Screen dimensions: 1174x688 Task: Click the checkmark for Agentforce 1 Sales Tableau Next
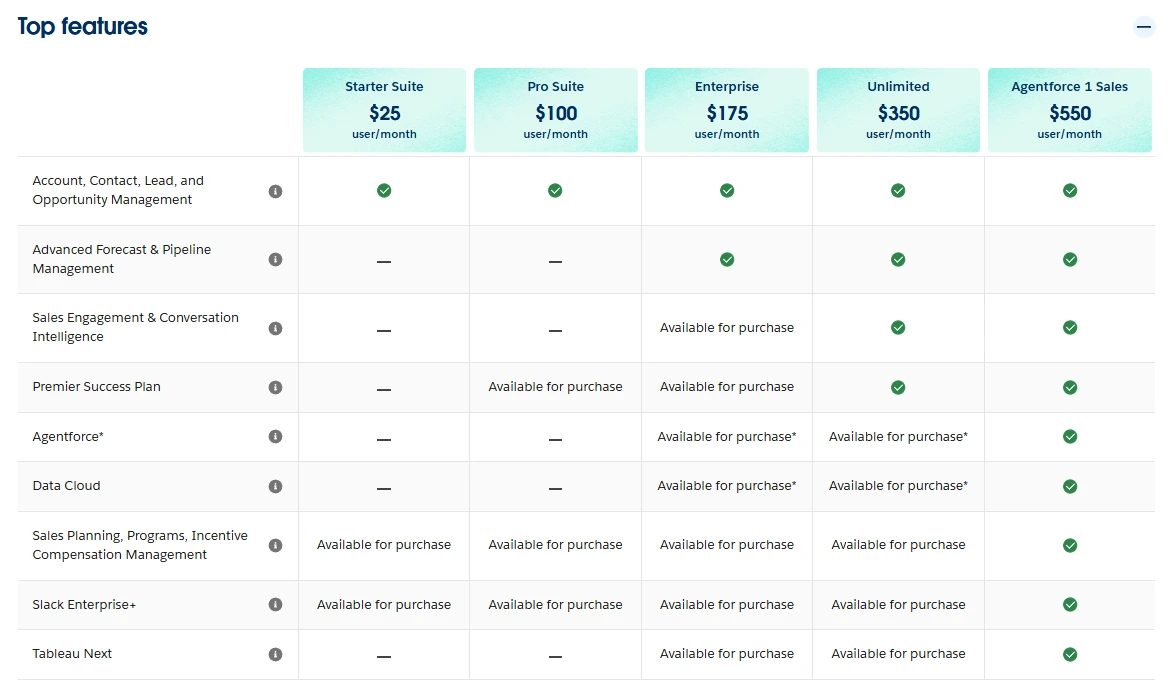1070,653
